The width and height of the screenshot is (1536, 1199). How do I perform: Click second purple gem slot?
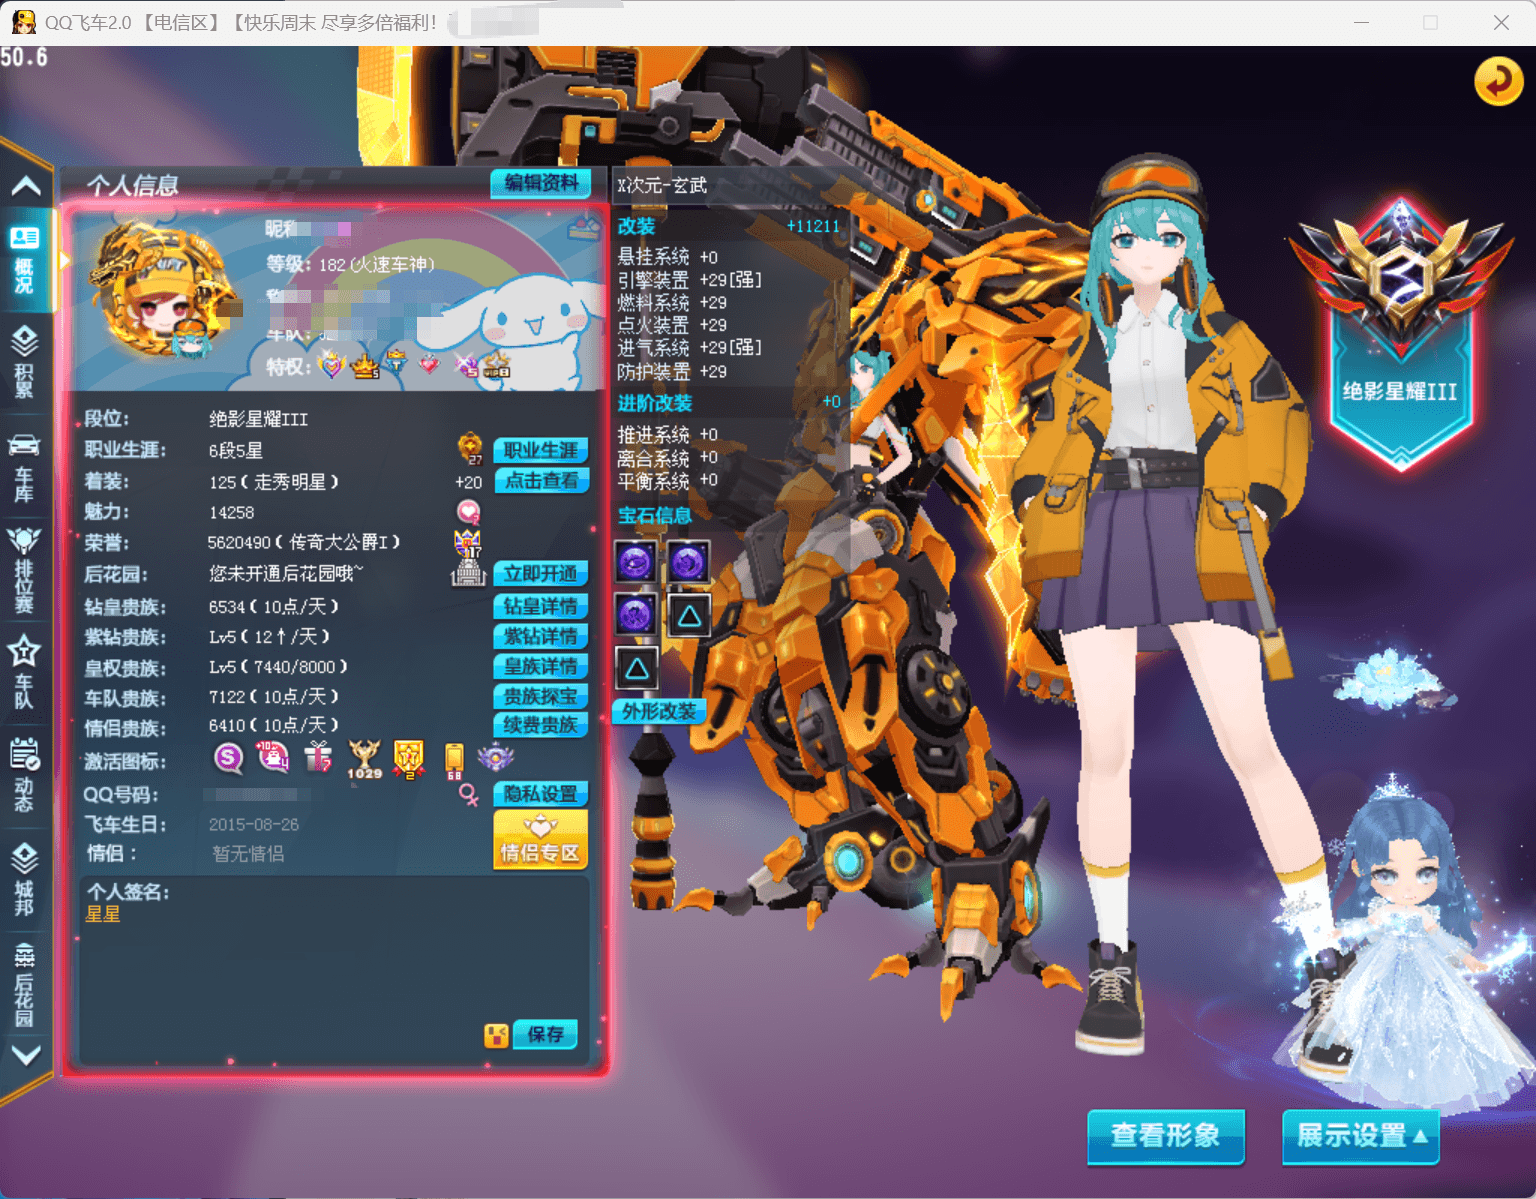688,563
